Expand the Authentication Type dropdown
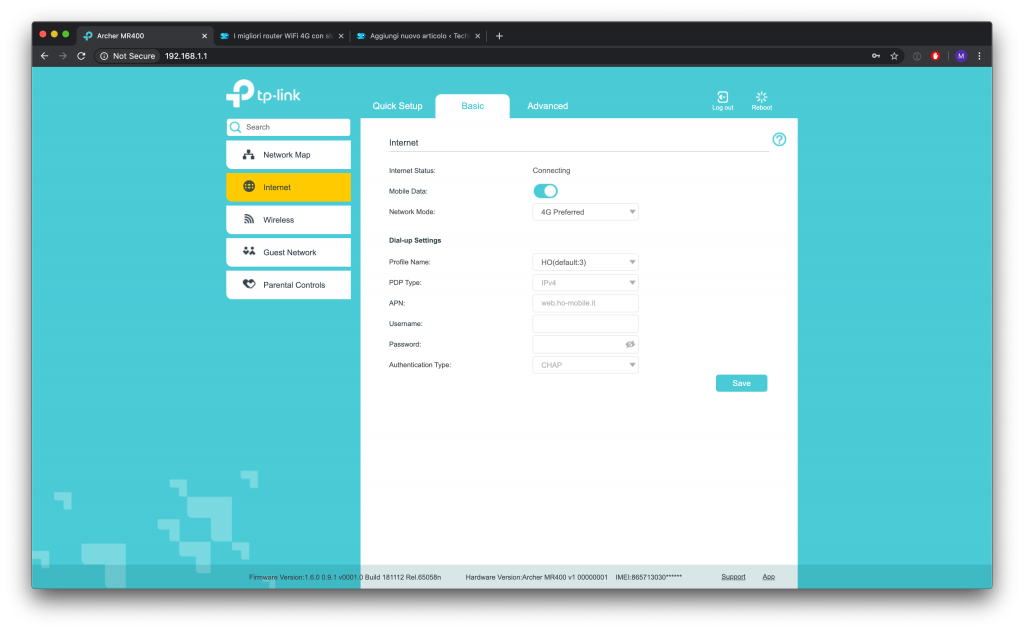The image size is (1024, 631). coord(585,365)
